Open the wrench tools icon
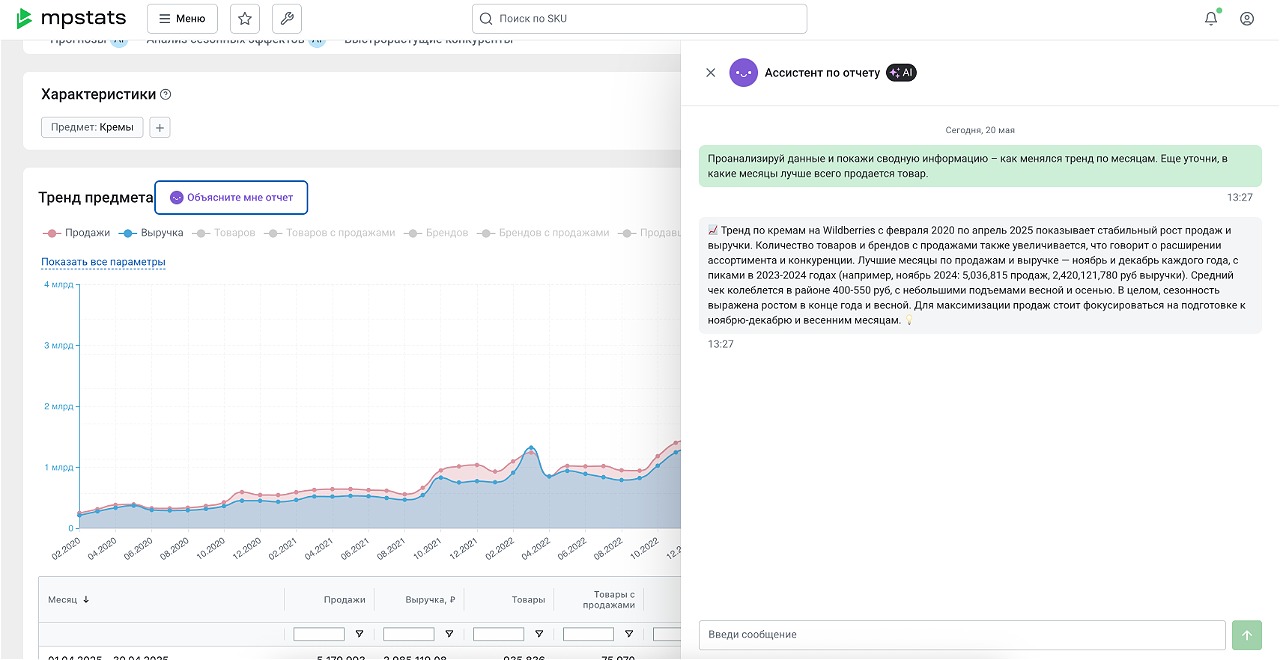Image resolution: width=1280 pixels, height=660 pixels. click(x=287, y=18)
